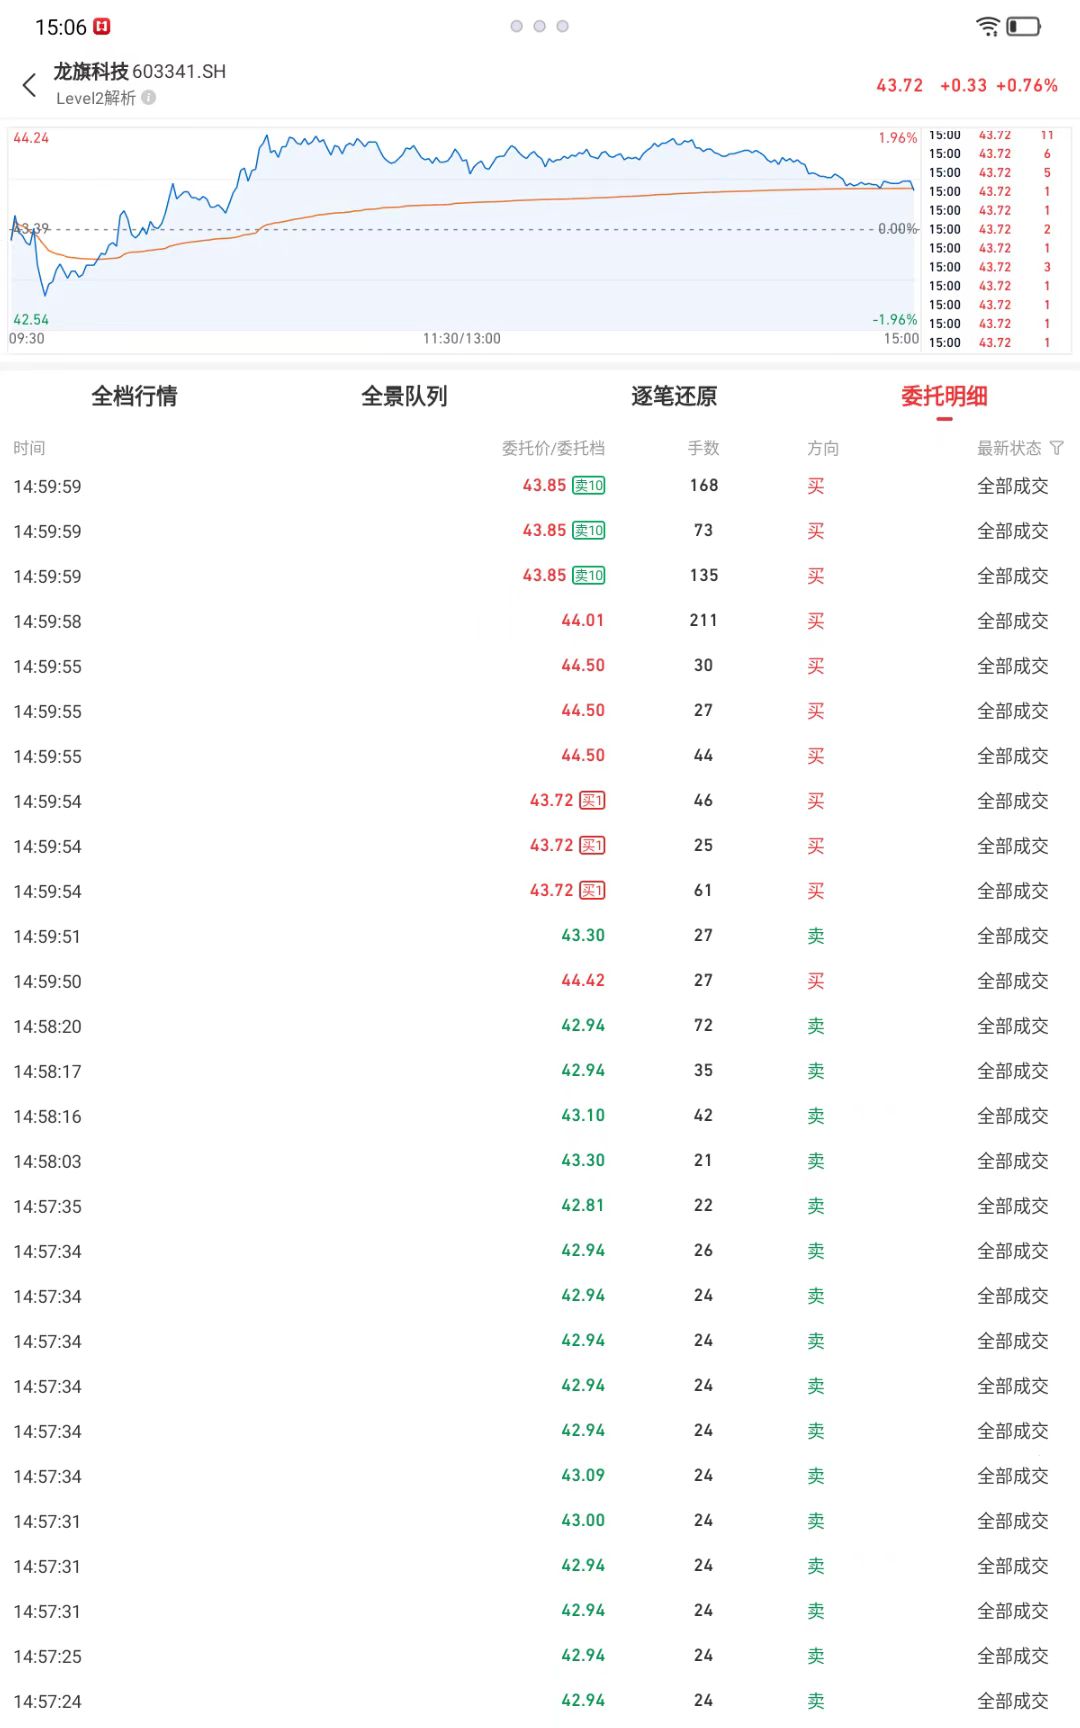This screenshot has height=1728, width=1080.
Task: Select the 14:57:24 order row
Action: coord(540,1701)
